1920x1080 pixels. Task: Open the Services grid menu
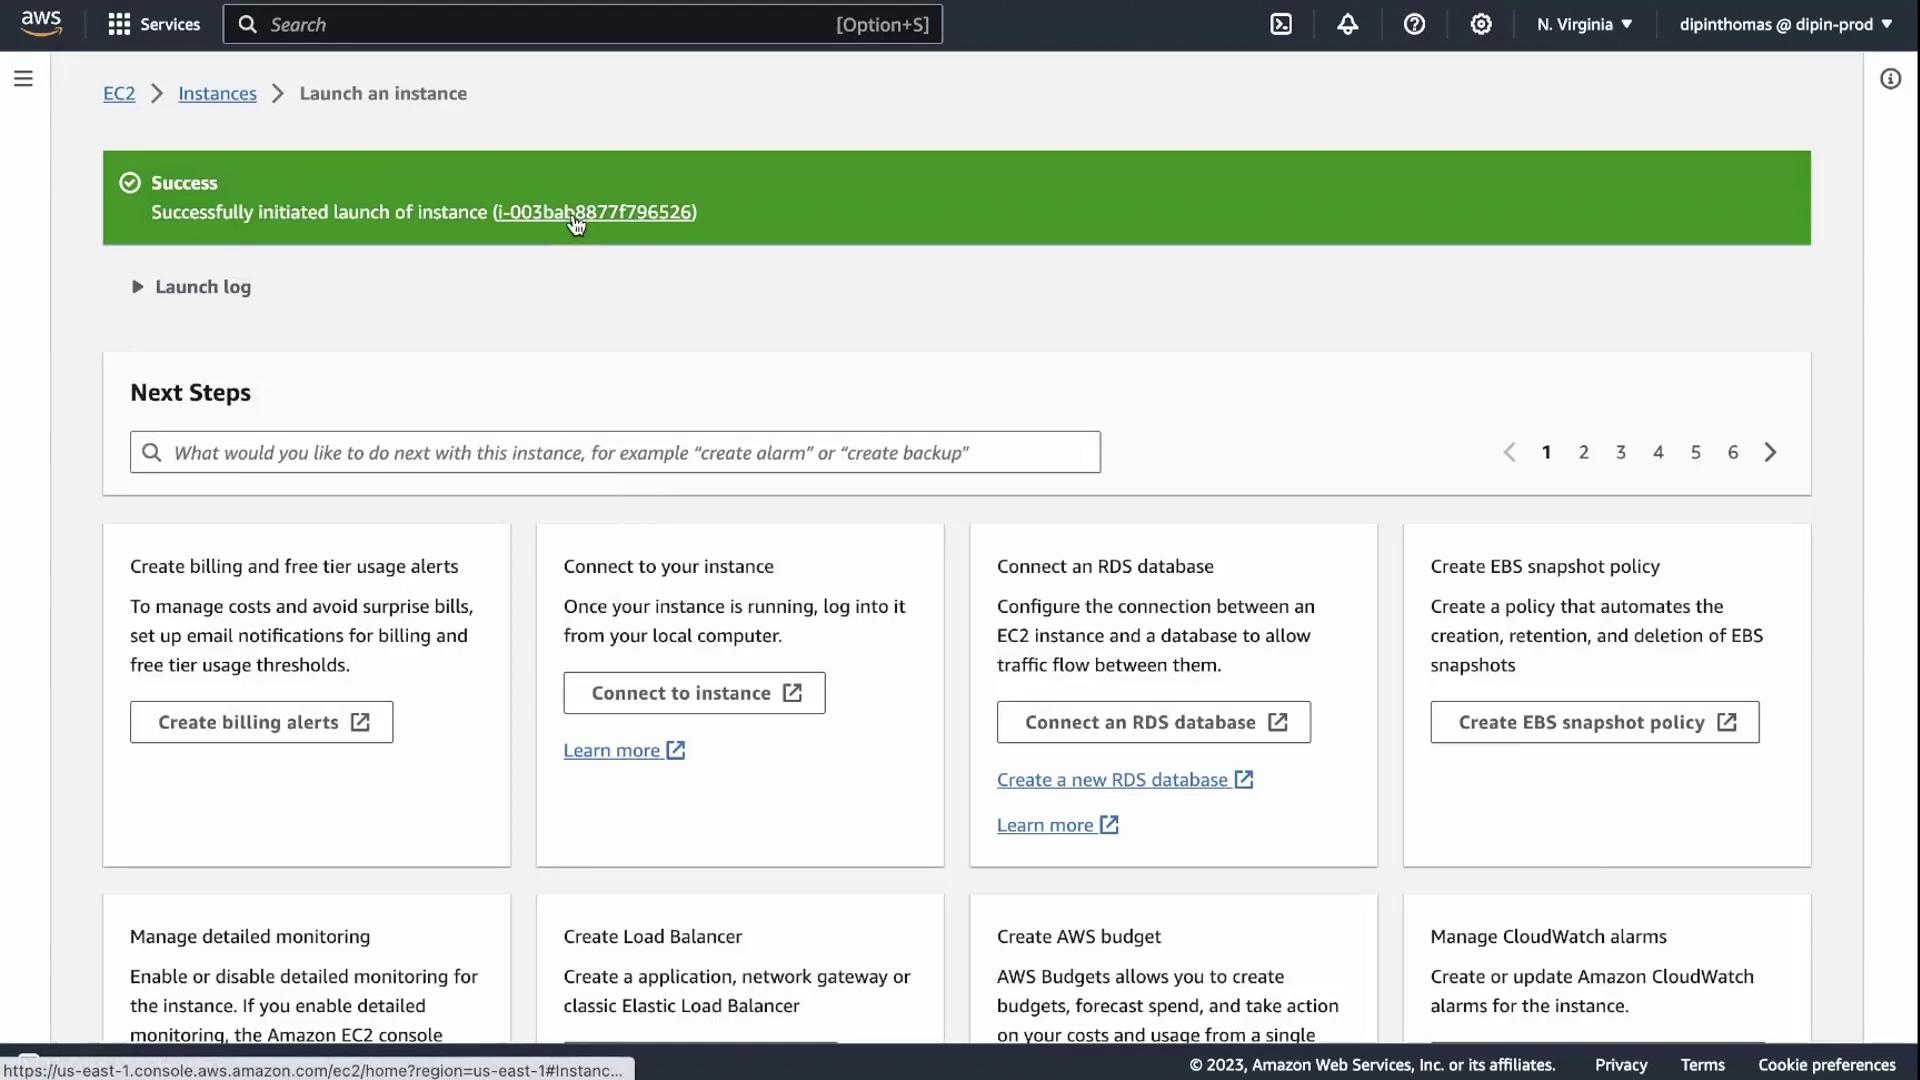[x=154, y=24]
